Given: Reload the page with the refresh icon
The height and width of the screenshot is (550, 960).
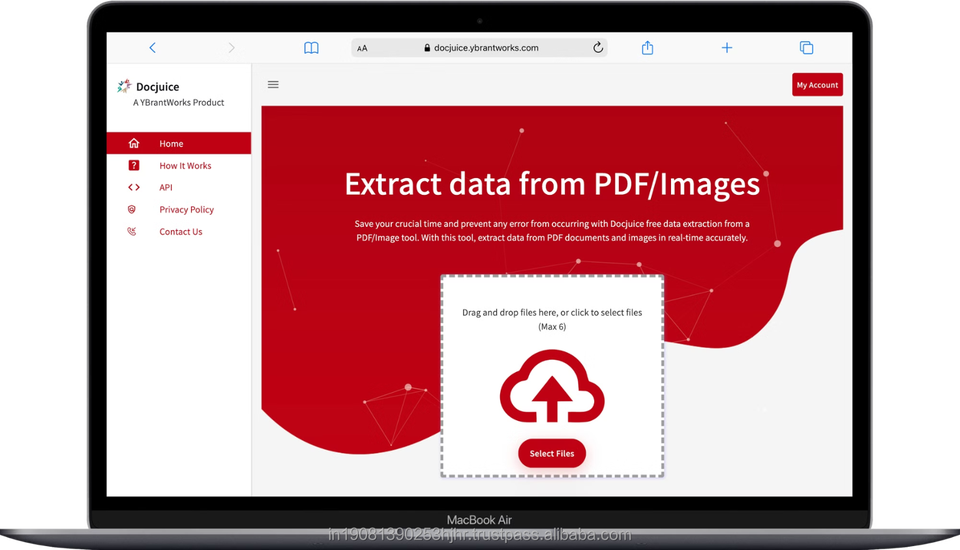Looking at the screenshot, I should (x=598, y=47).
